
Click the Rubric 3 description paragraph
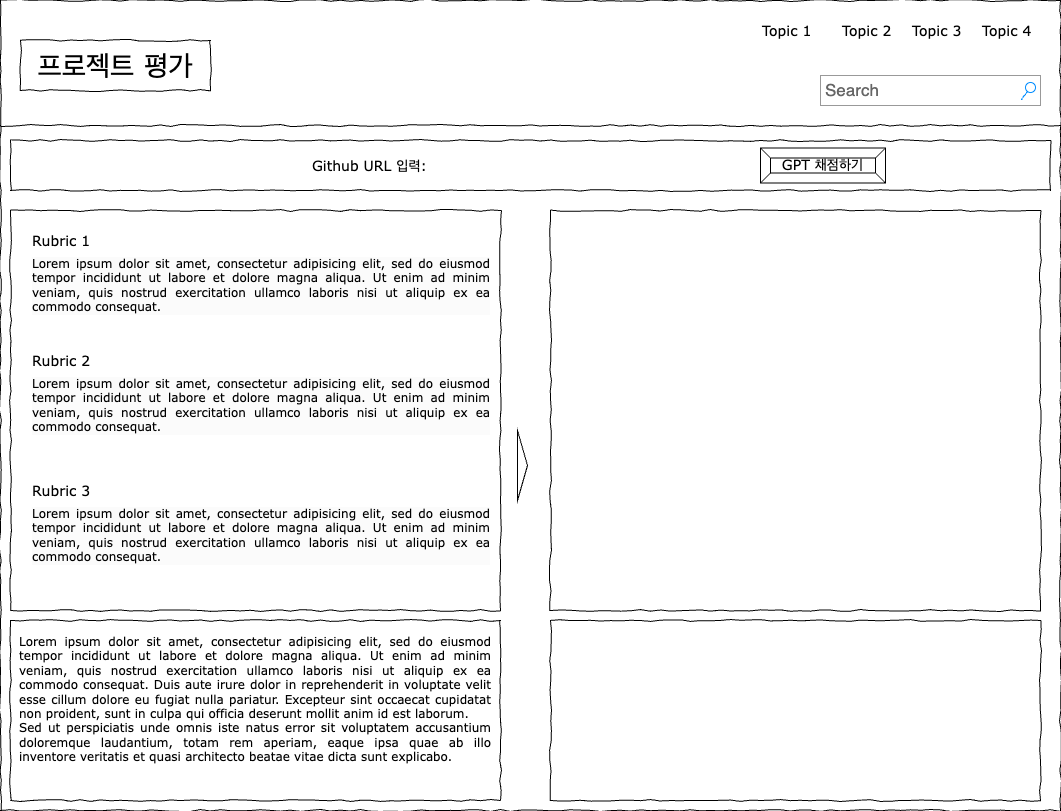click(261, 535)
